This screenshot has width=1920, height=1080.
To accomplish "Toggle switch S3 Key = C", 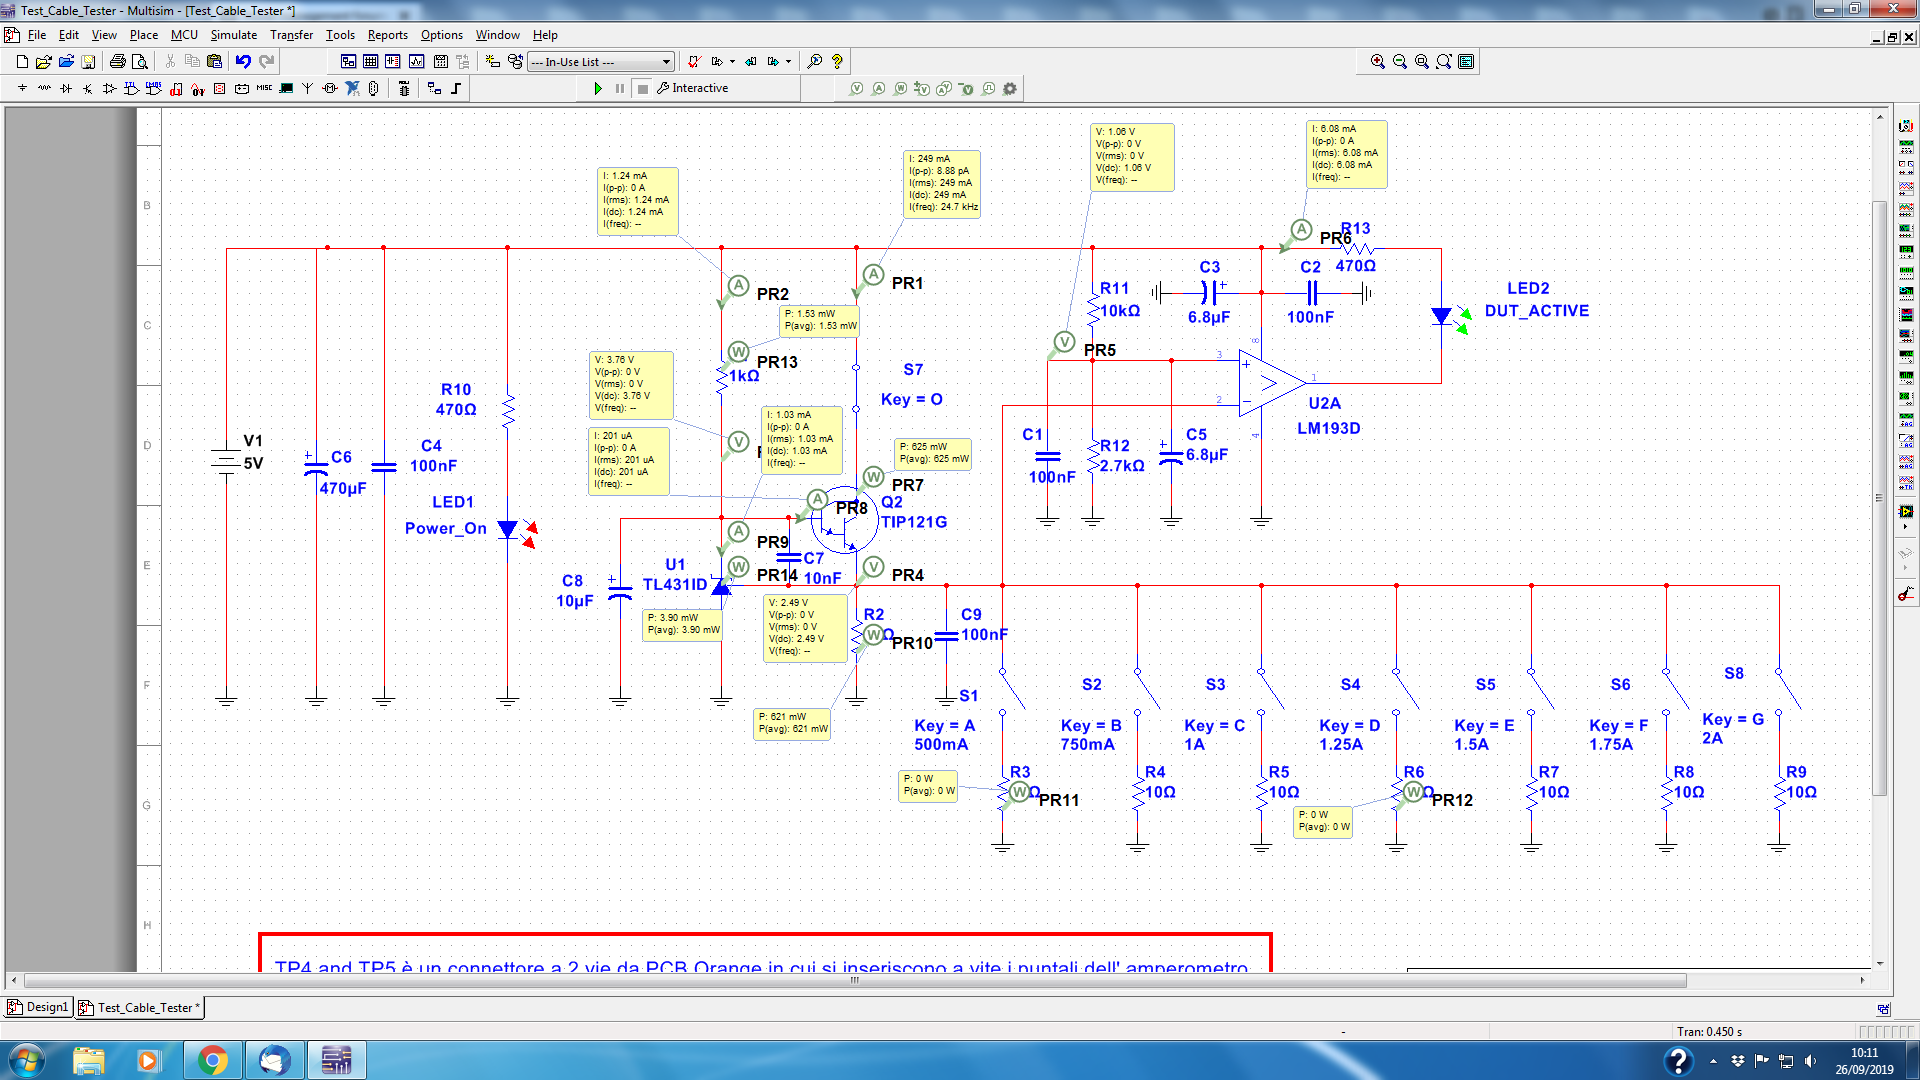I will coord(1270,690).
